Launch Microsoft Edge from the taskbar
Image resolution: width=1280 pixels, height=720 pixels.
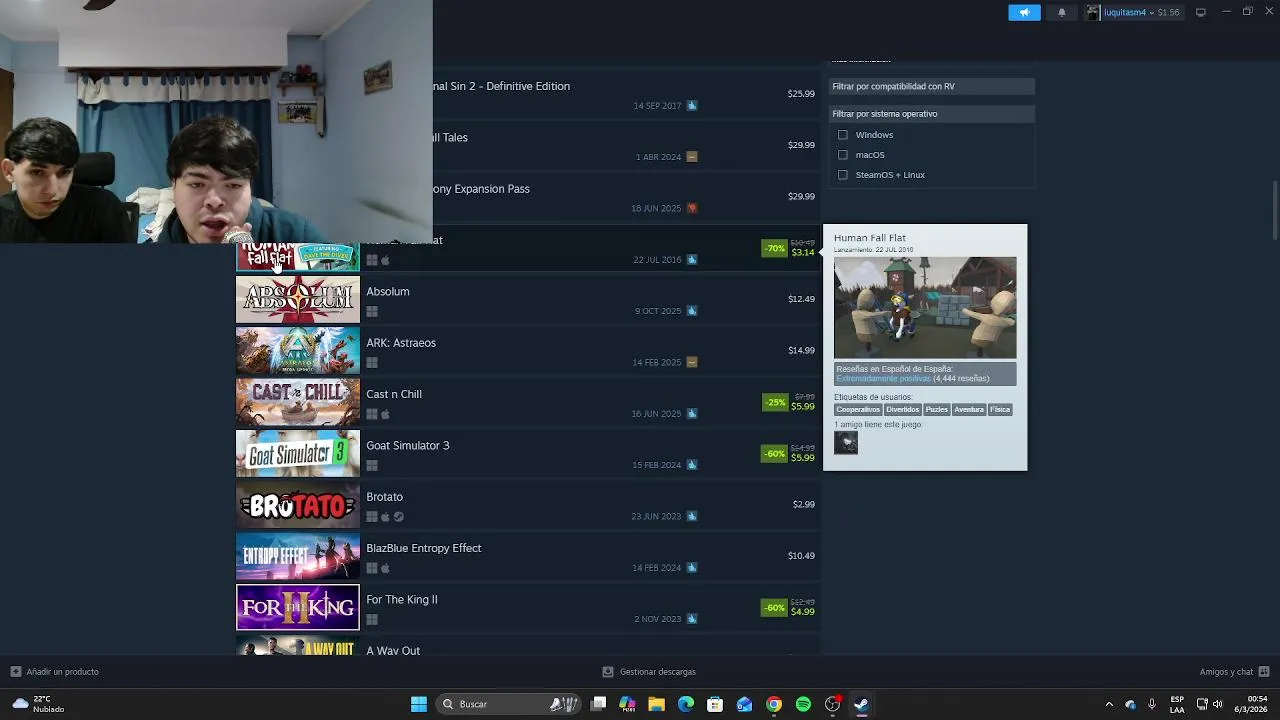[686, 704]
